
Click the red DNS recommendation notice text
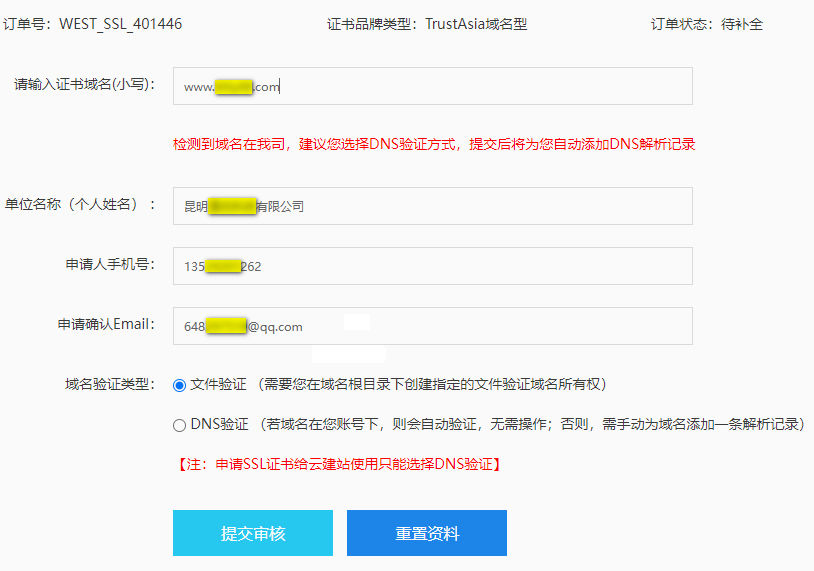[x=434, y=144]
